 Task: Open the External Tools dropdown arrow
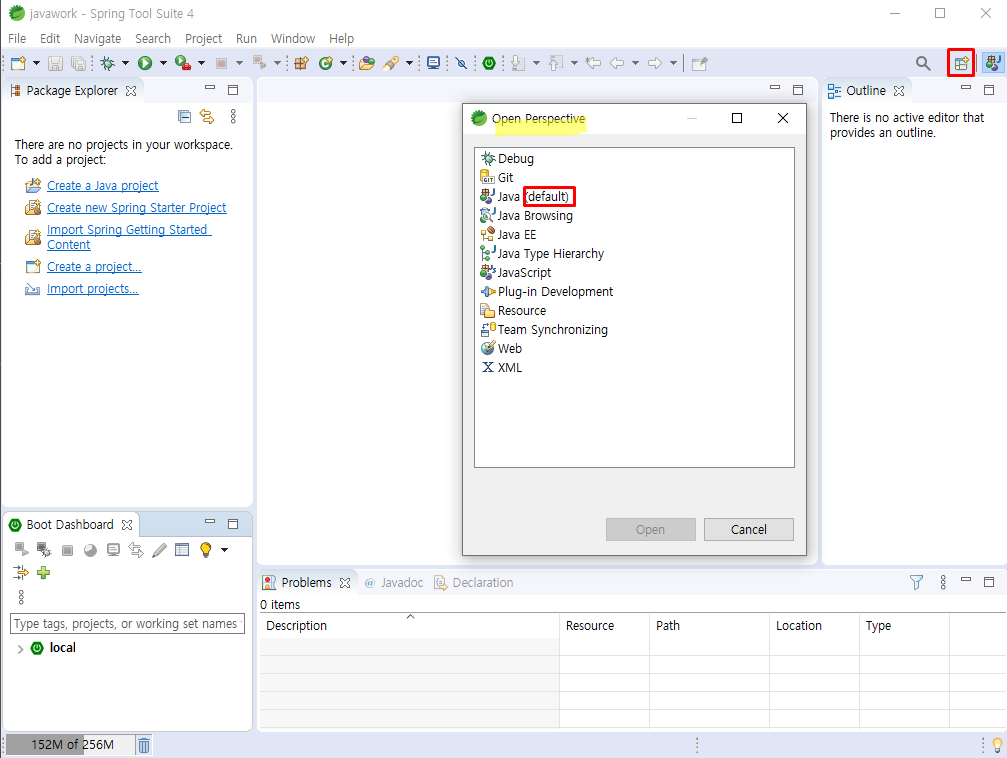[x=201, y=63]
